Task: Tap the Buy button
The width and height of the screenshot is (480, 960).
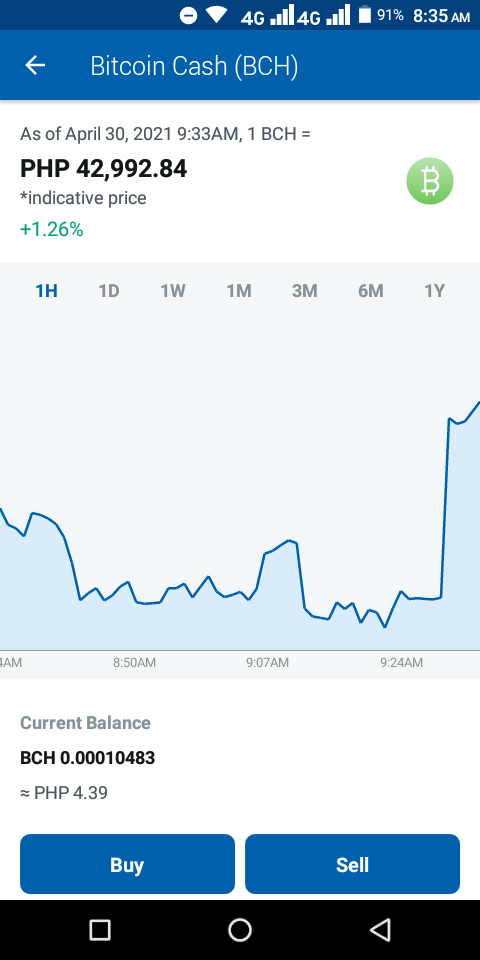Action: 127,864
